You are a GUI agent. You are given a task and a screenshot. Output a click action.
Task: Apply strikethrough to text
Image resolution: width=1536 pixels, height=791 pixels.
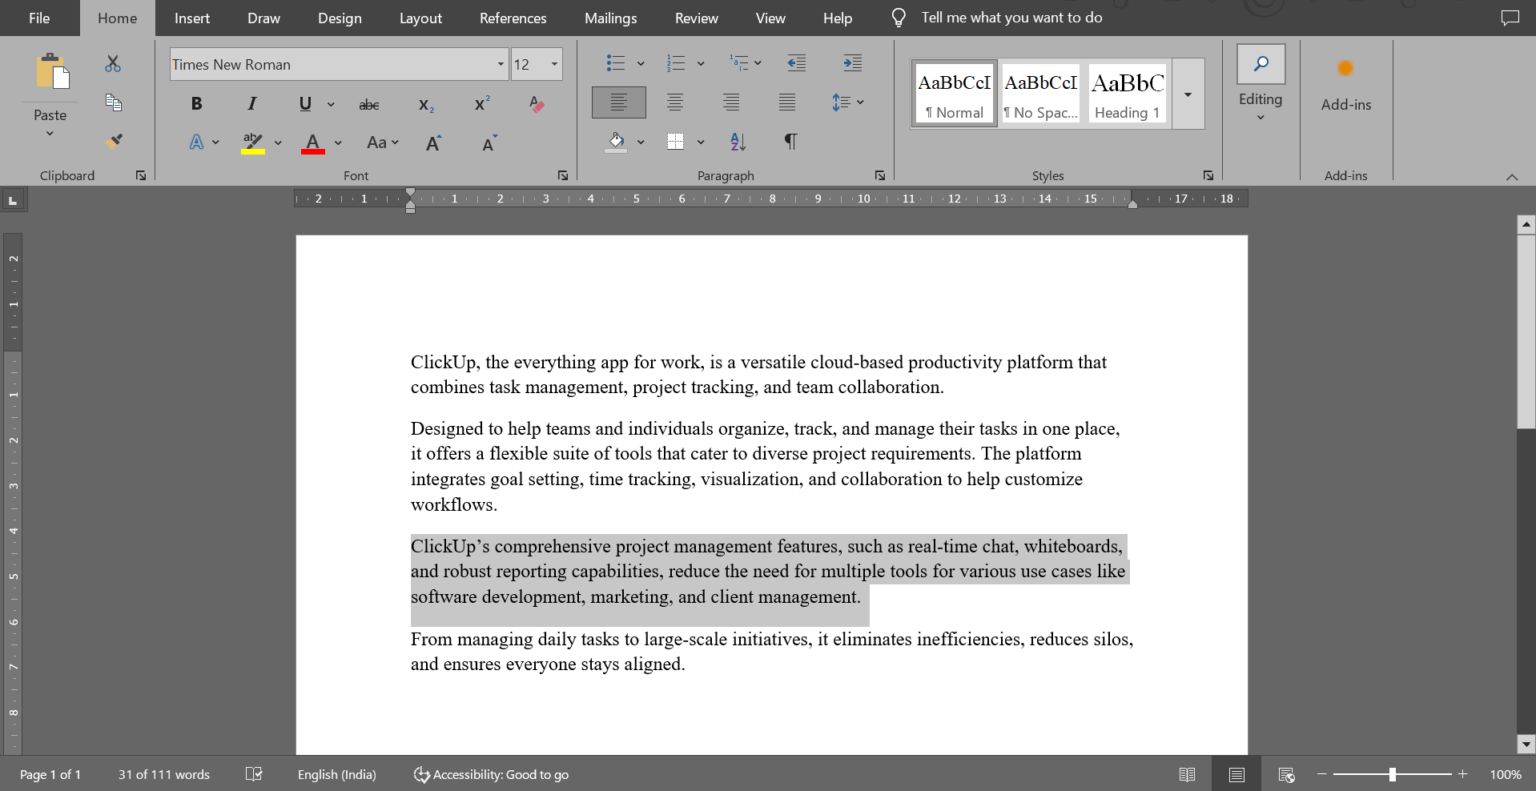click(369, 103)
